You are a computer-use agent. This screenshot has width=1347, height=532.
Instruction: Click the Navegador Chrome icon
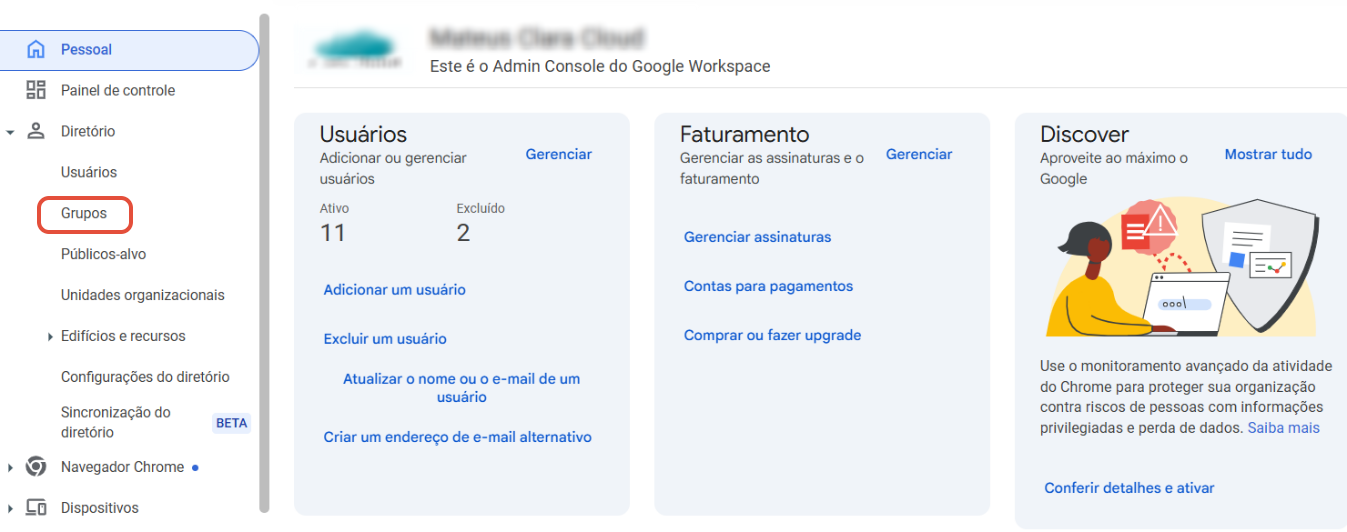[x=36, y=467]
